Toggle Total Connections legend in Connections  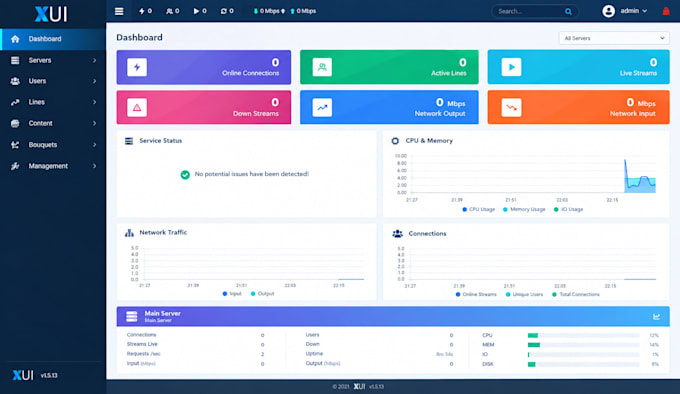[x=575, y=294]
